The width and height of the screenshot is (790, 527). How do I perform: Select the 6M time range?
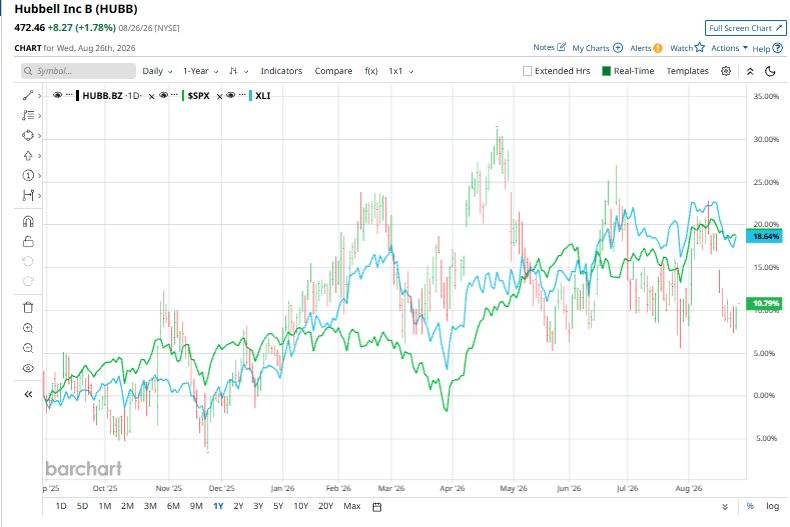click(173, 506)
